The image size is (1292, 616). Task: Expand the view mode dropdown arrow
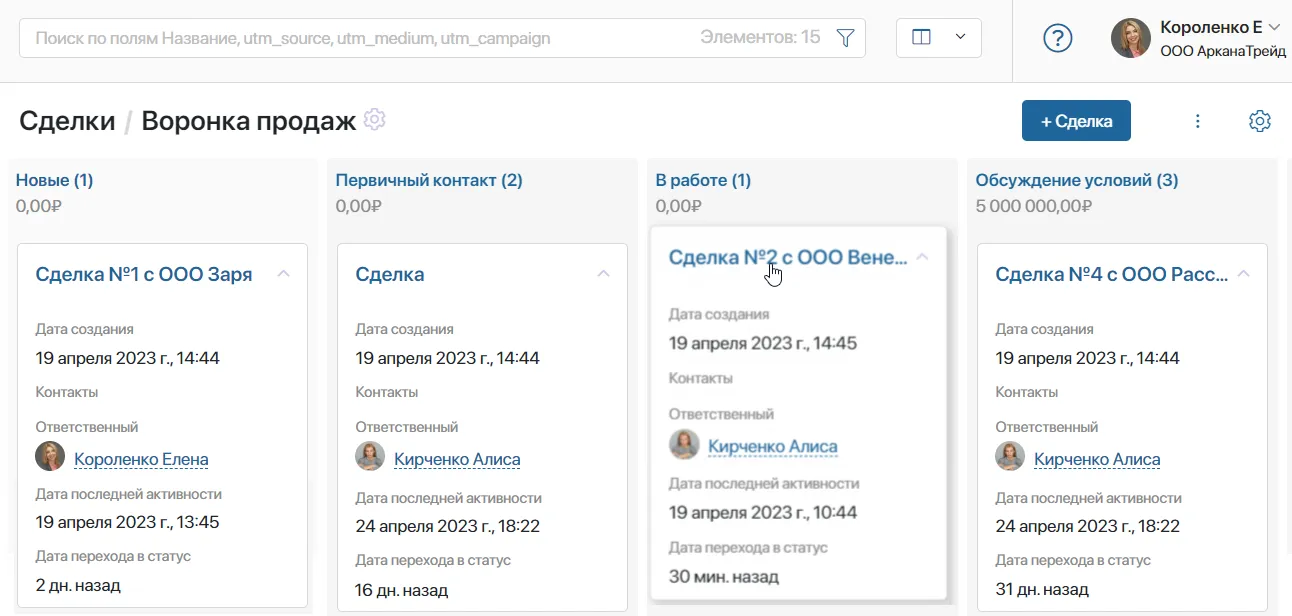point(961,38)
